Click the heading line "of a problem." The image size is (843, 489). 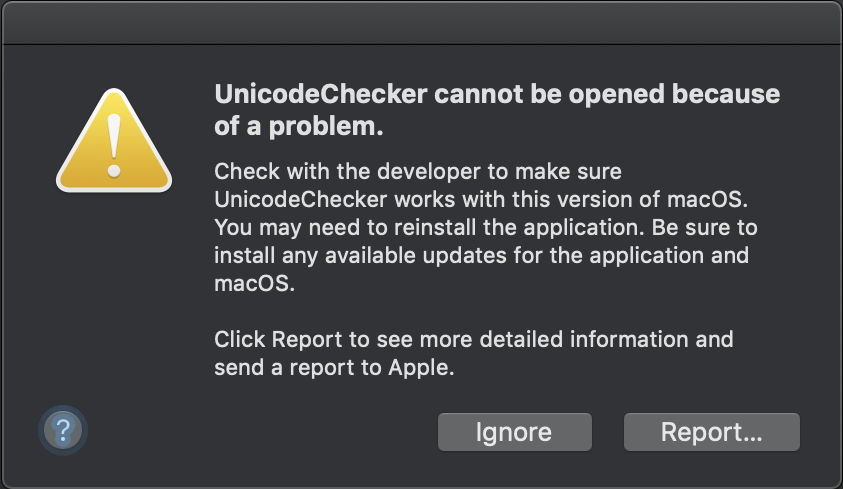click(x=299, y=127)
